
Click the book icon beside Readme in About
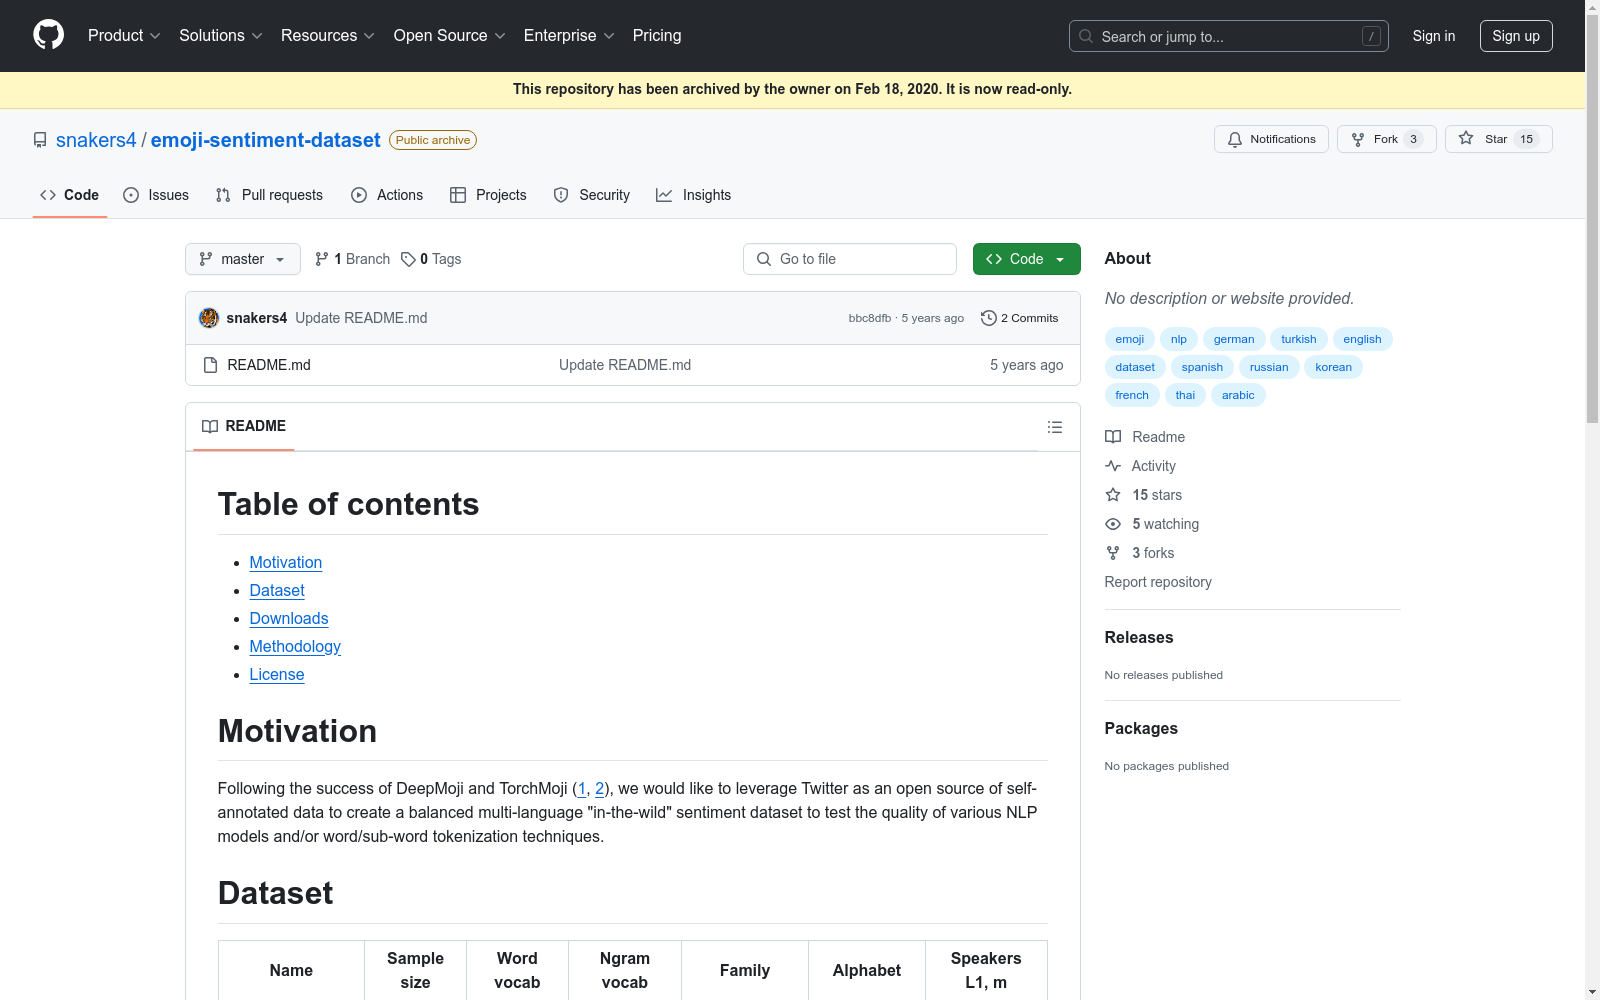click(x=1113, y=437)
